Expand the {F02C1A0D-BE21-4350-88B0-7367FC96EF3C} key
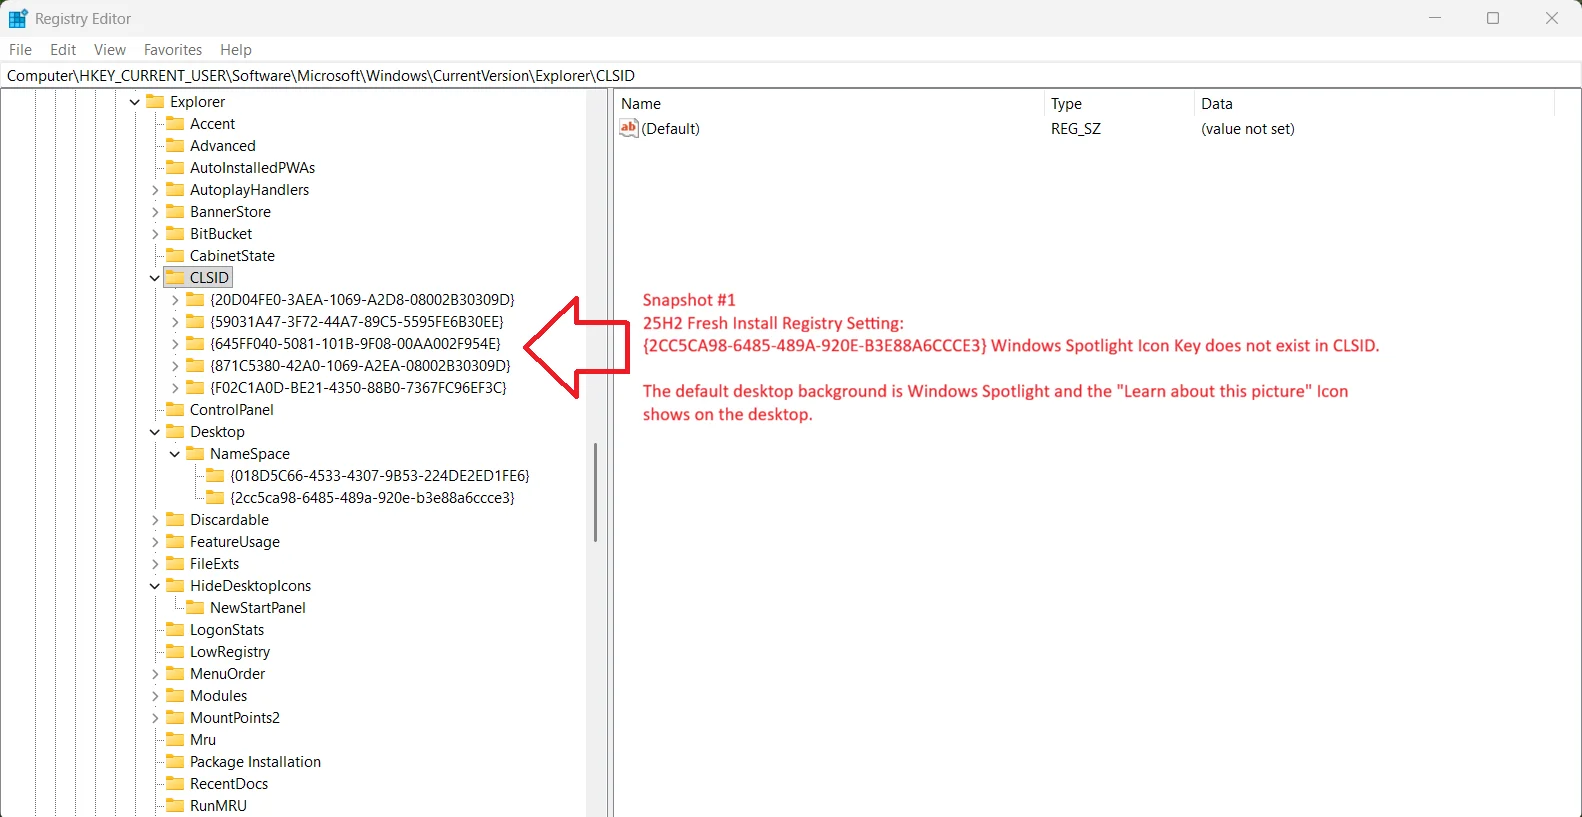 [x=175, y=388]
